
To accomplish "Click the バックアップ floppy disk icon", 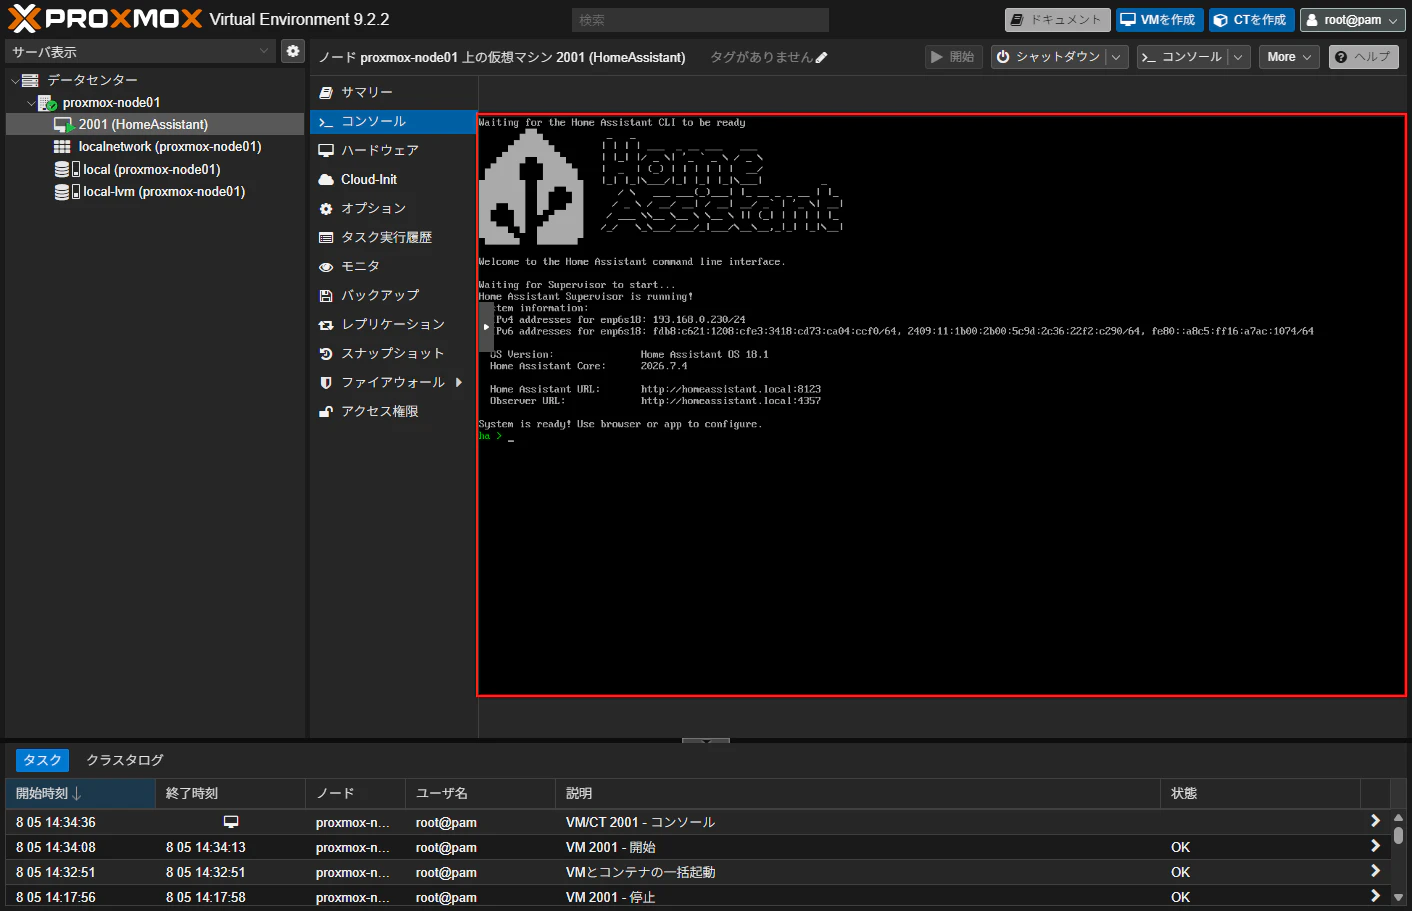I will 326,296.
